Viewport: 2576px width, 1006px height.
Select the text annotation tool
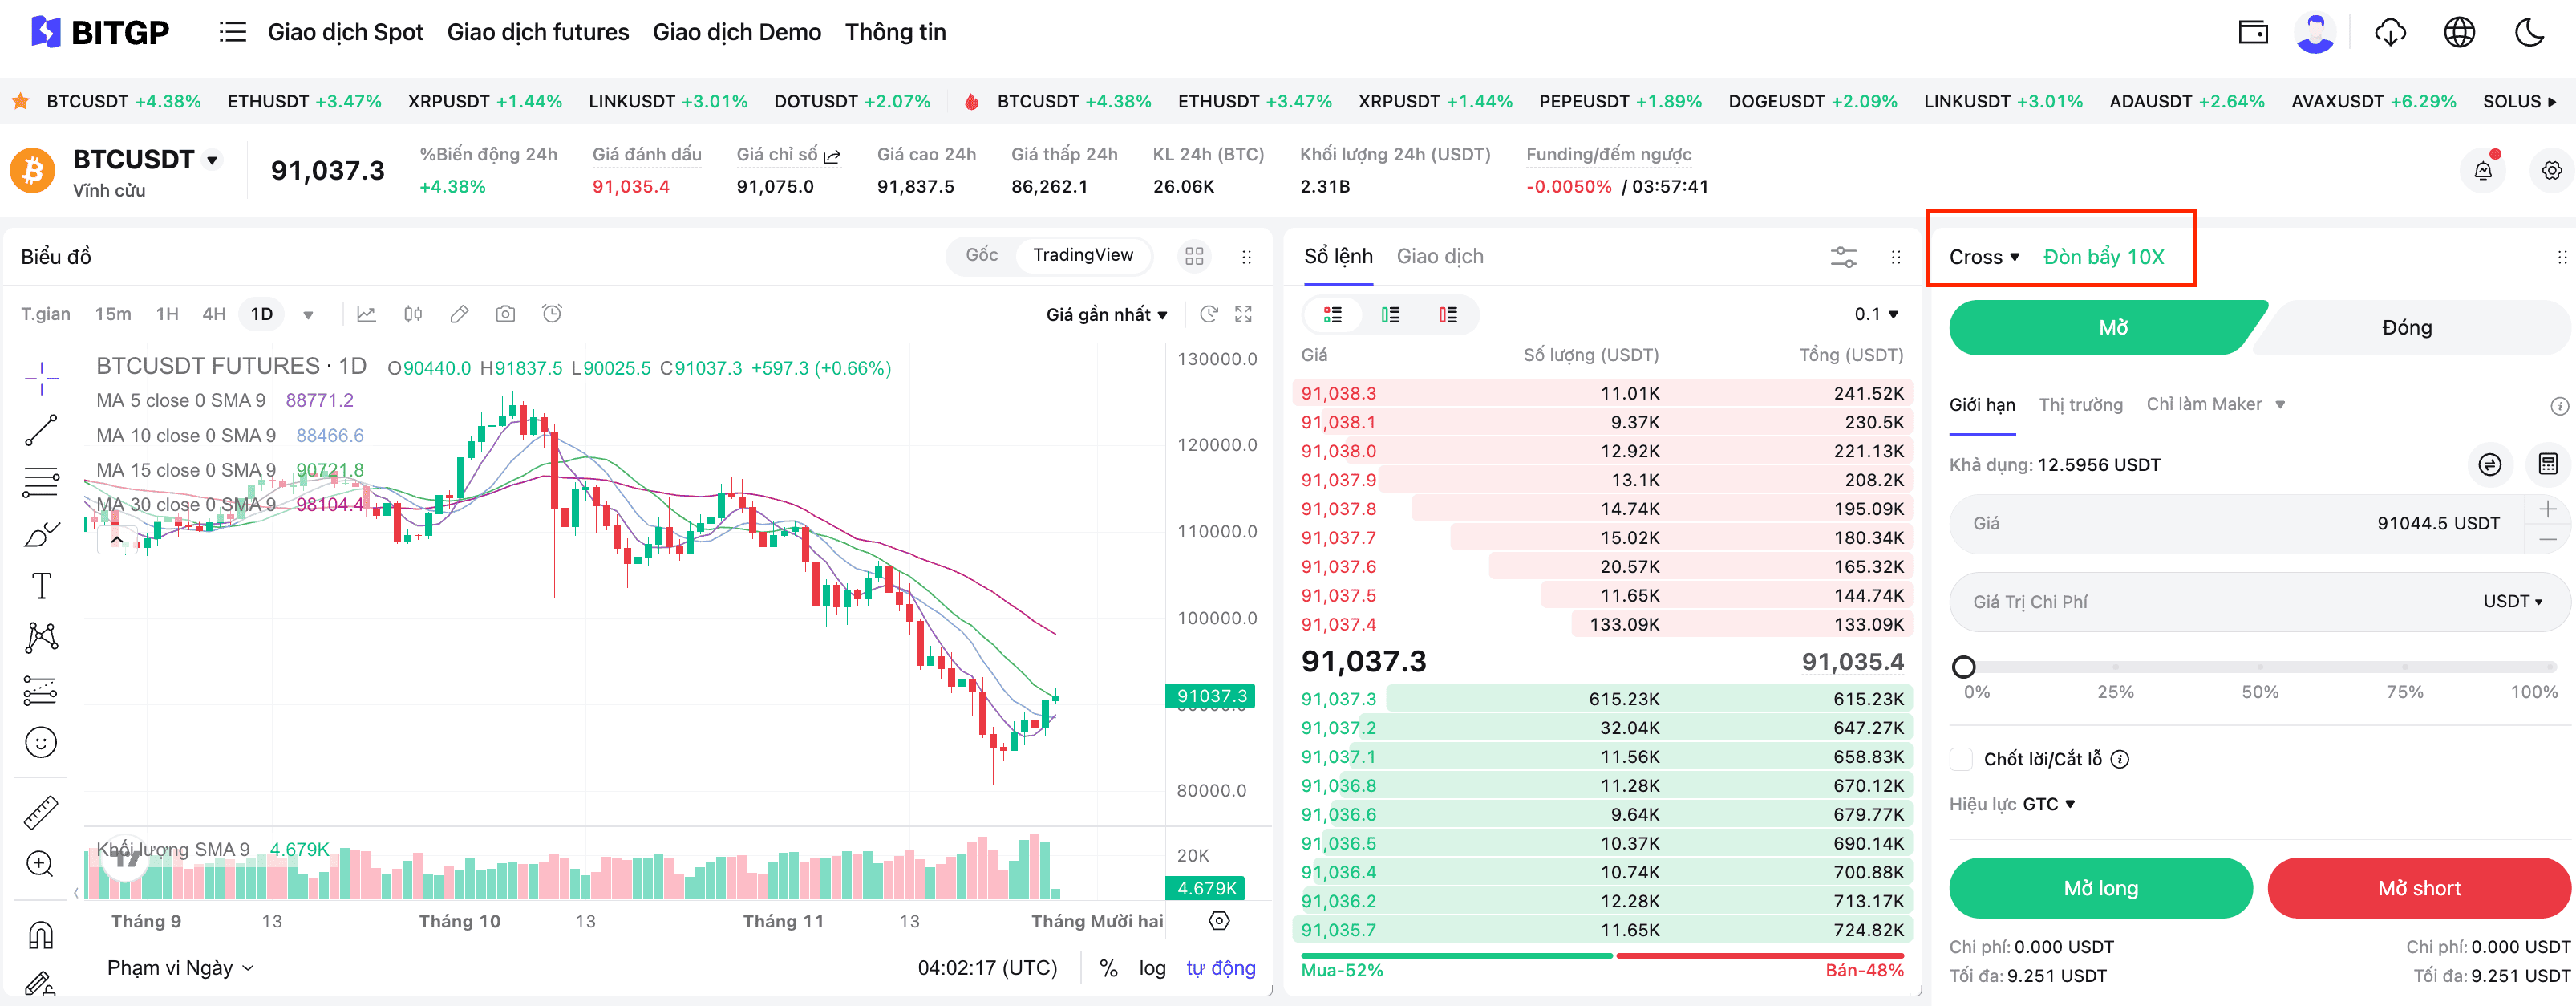point(40,585)
